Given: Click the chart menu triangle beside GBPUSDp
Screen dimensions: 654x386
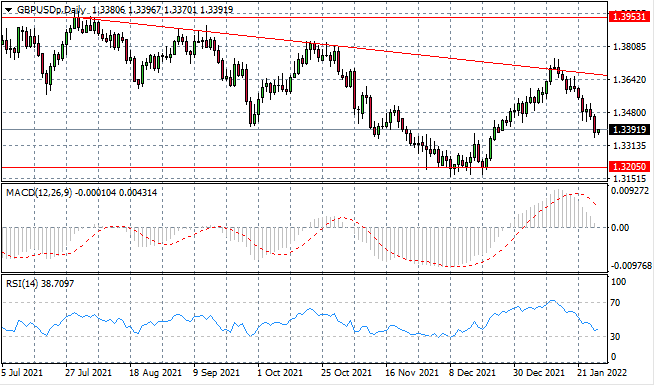Looking at the screenshot, I should tap(8, 10).
